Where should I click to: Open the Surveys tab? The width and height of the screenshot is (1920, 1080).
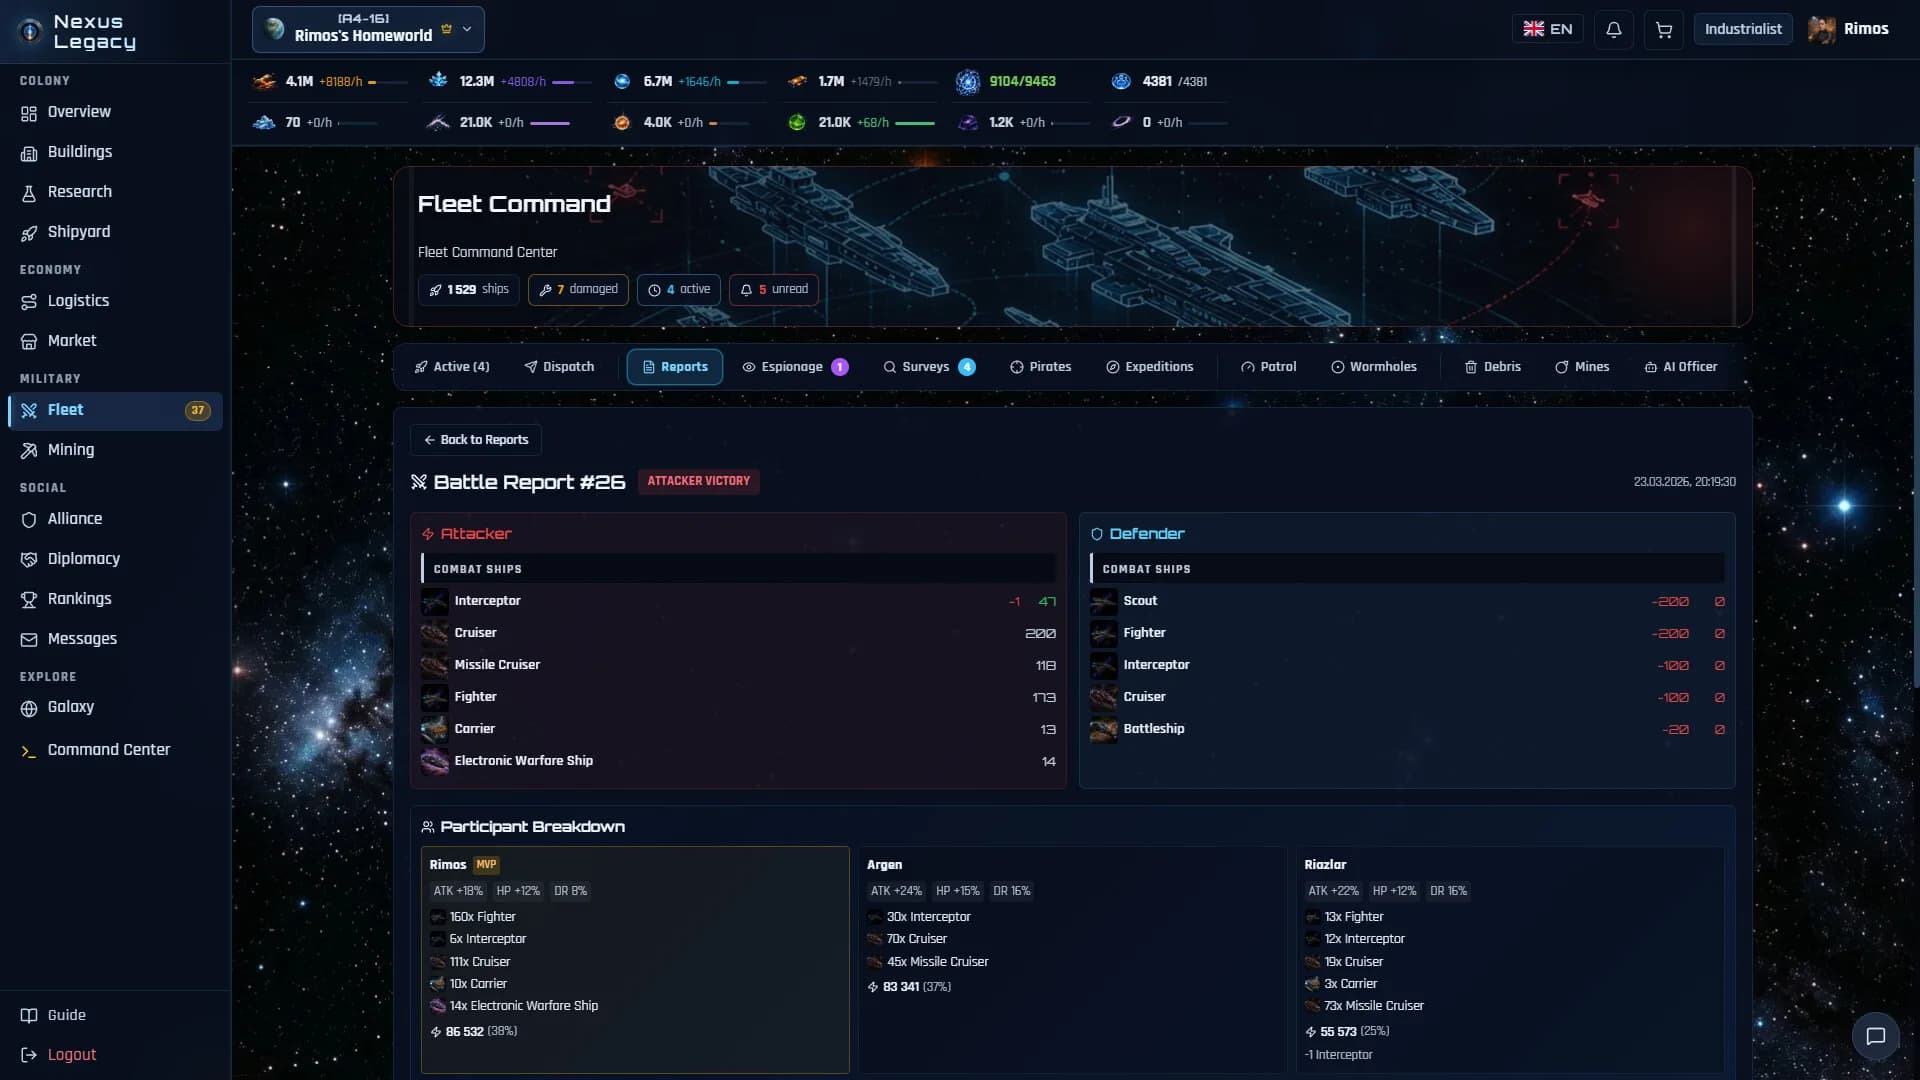(x=928, y=367)
